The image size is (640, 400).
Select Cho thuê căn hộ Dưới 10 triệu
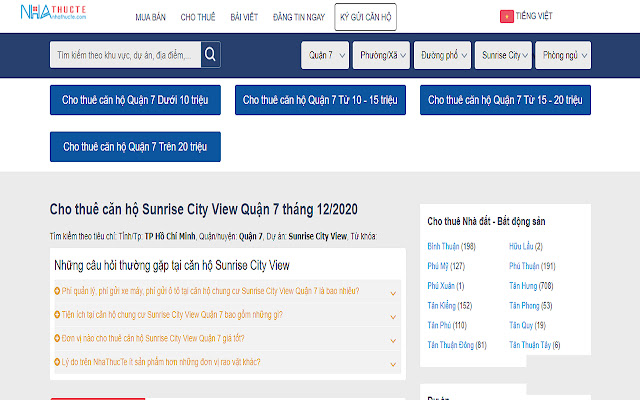[135, 100]
